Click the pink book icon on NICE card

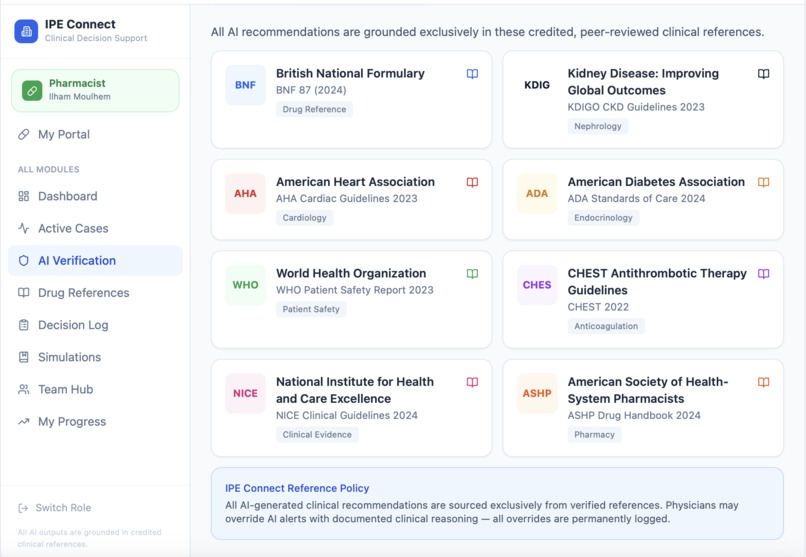[x=472, y=382]
